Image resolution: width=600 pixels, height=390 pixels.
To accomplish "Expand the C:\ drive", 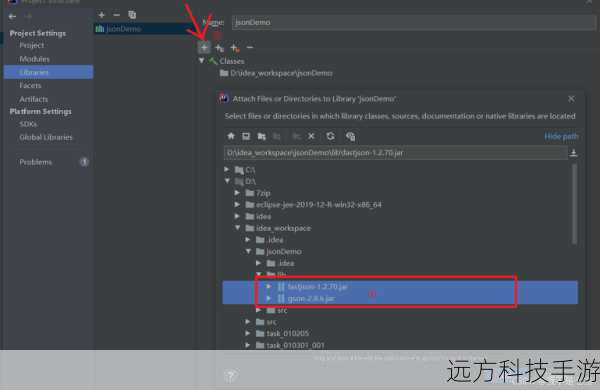I will pos(227,169).
